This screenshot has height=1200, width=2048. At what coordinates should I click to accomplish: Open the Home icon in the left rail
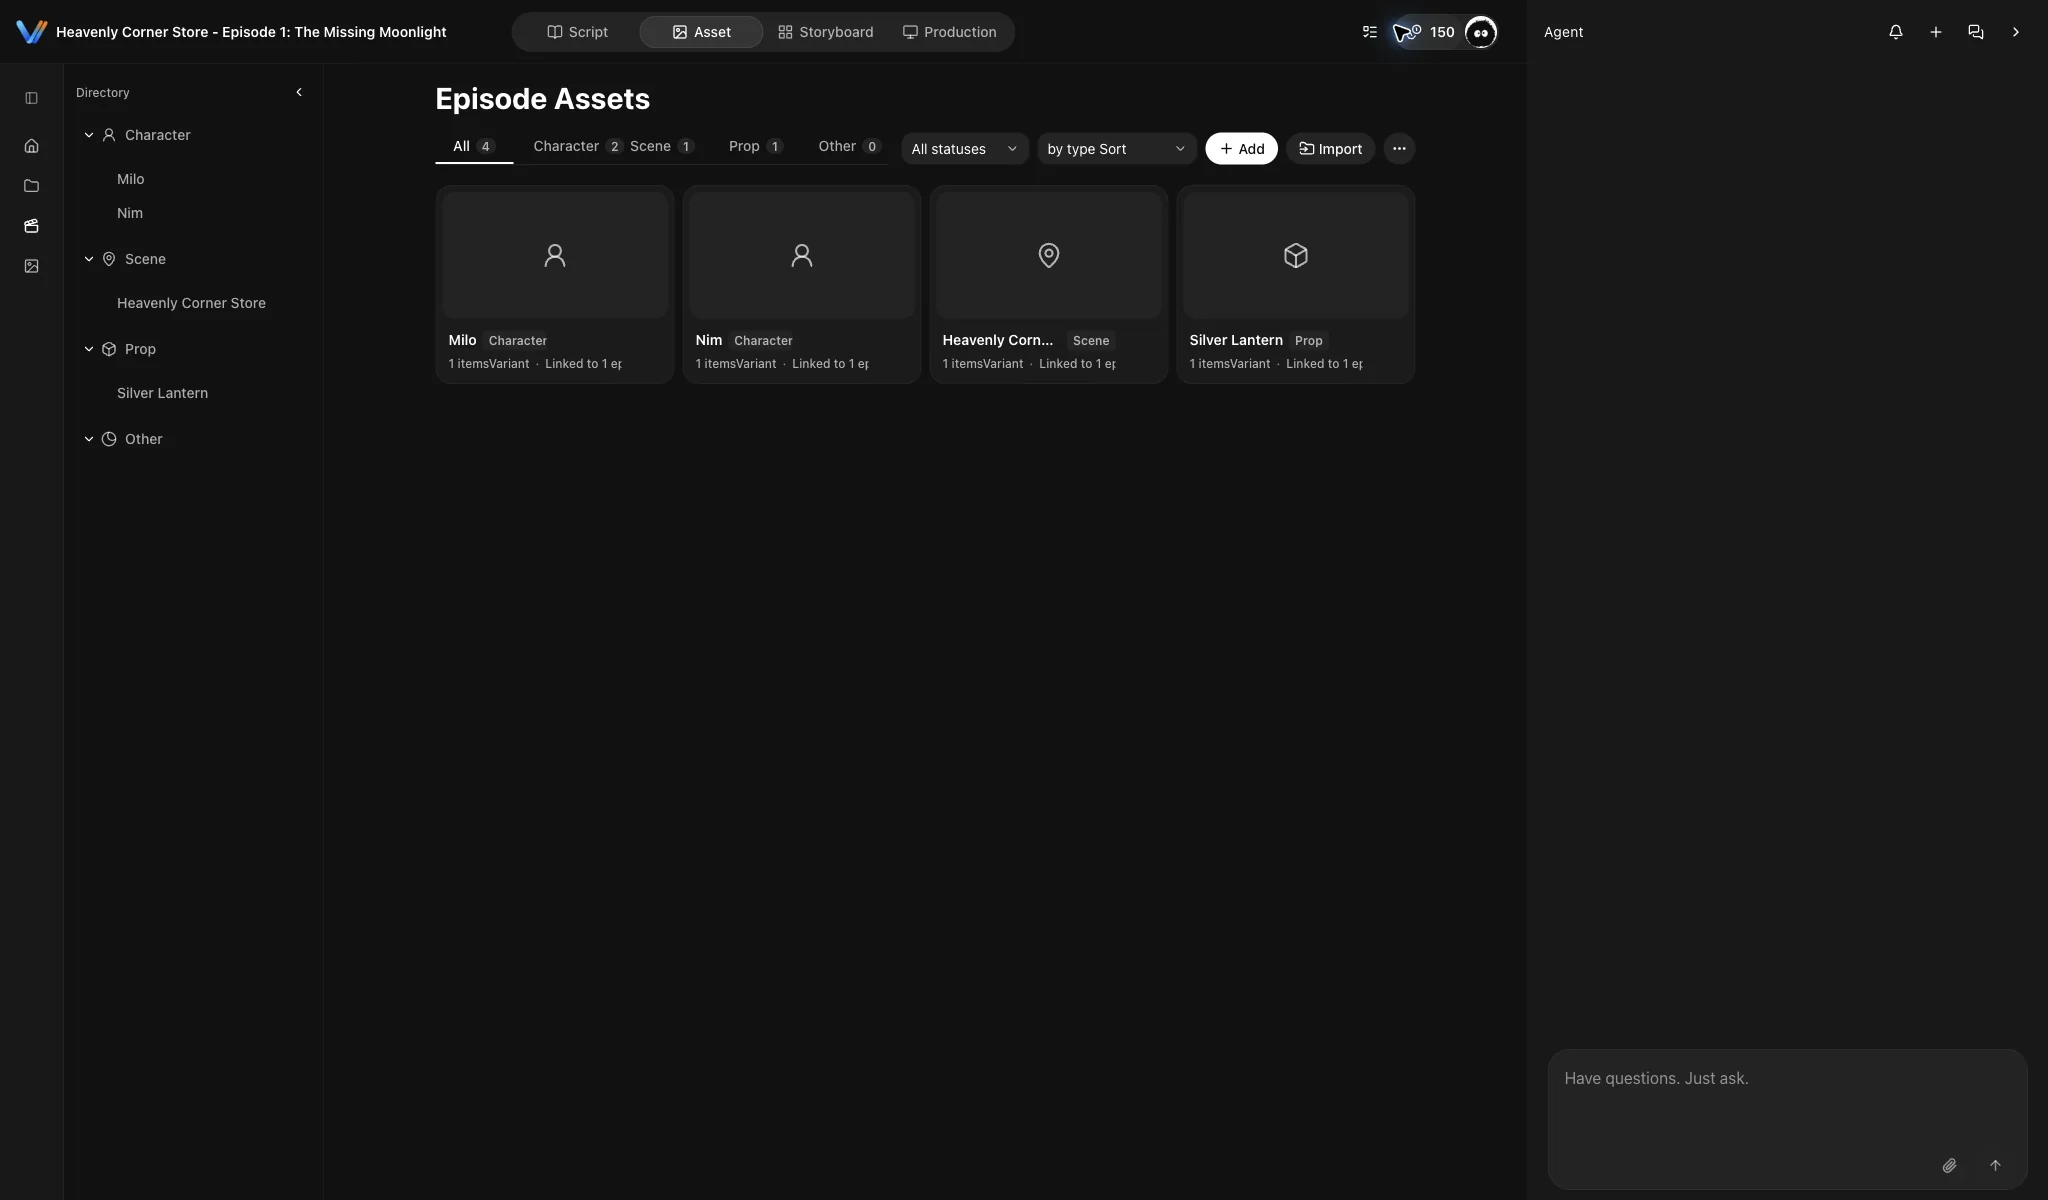click(x=31, y=146)
